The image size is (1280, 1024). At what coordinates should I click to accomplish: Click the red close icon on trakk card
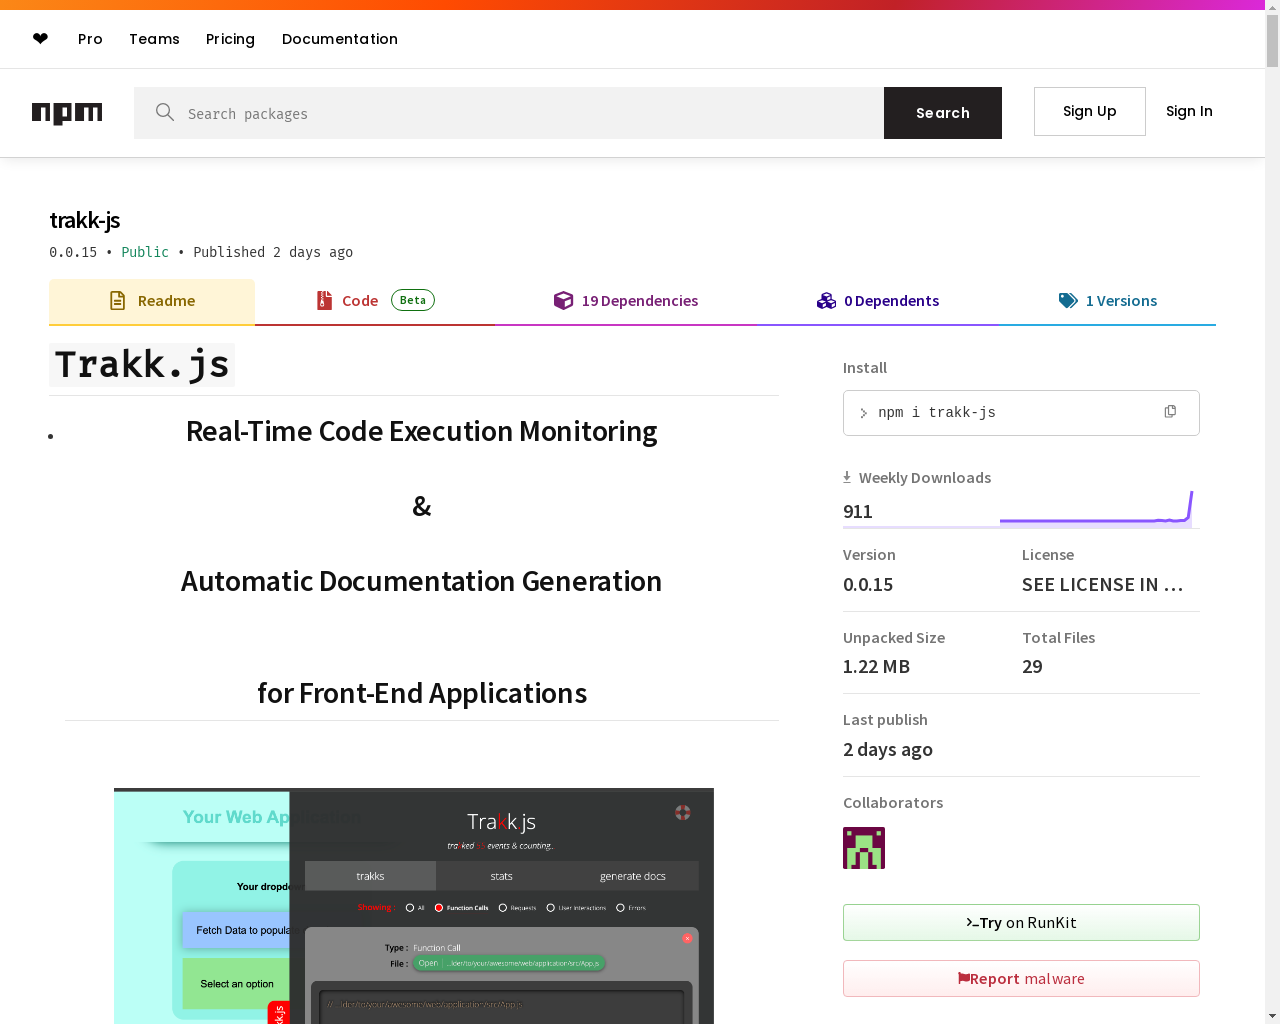click(x=687, y=938)
